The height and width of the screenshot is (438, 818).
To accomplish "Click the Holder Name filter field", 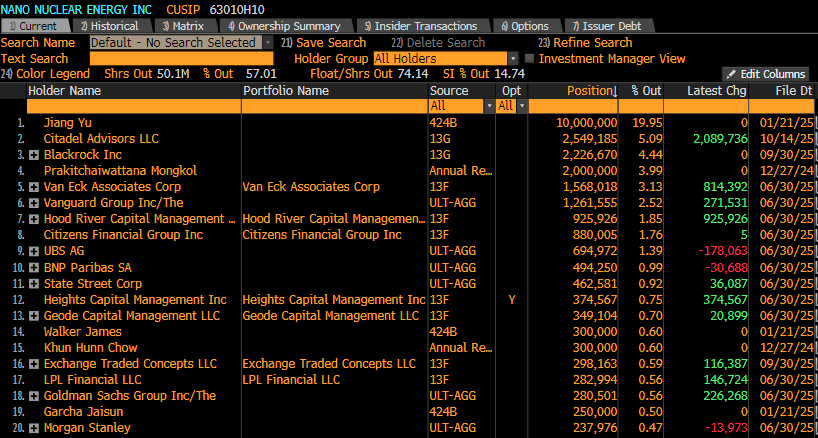I will pos(134,106).
